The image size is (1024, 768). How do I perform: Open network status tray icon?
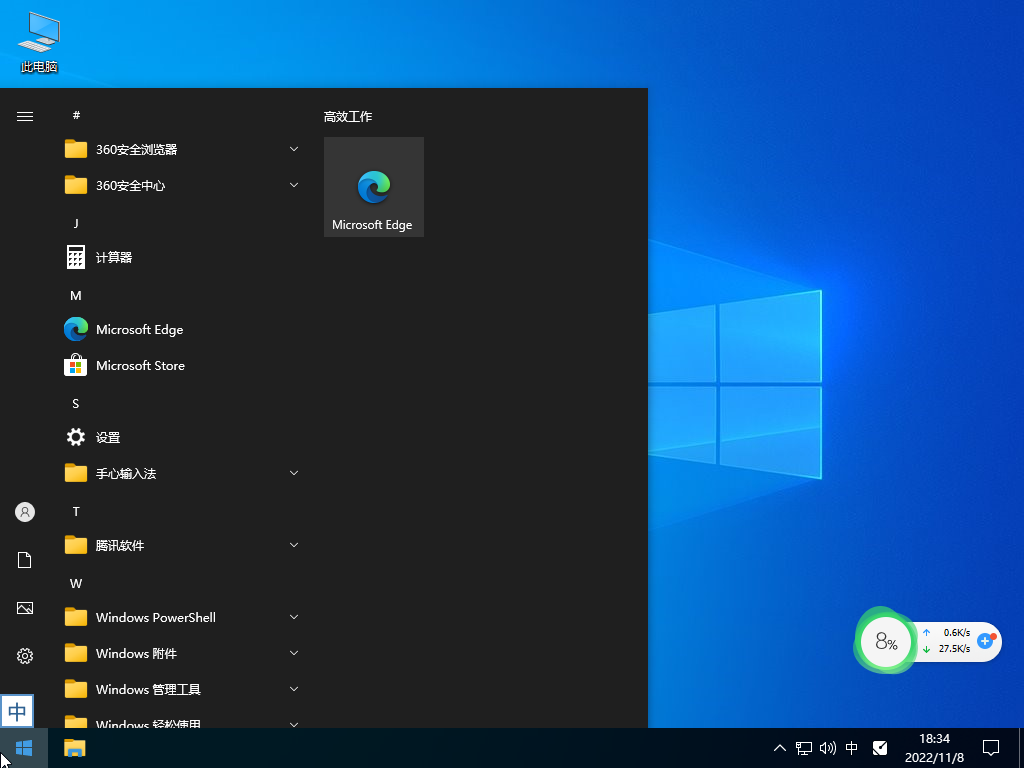[x=803, y=748]
